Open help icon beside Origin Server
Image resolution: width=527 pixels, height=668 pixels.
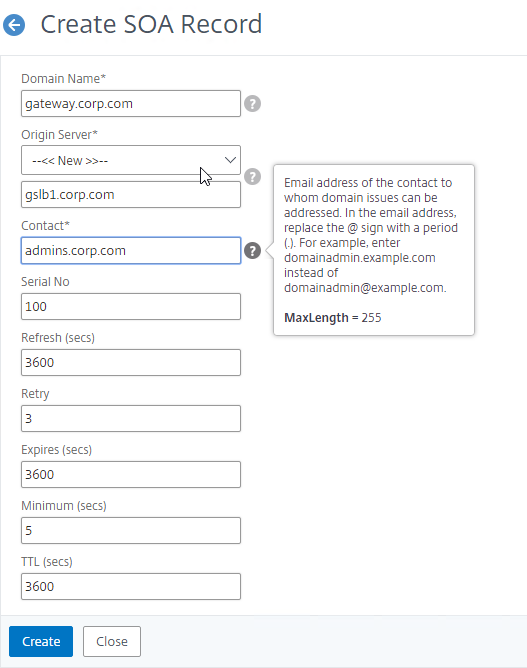pyautogui.click(x=253, y=176)
